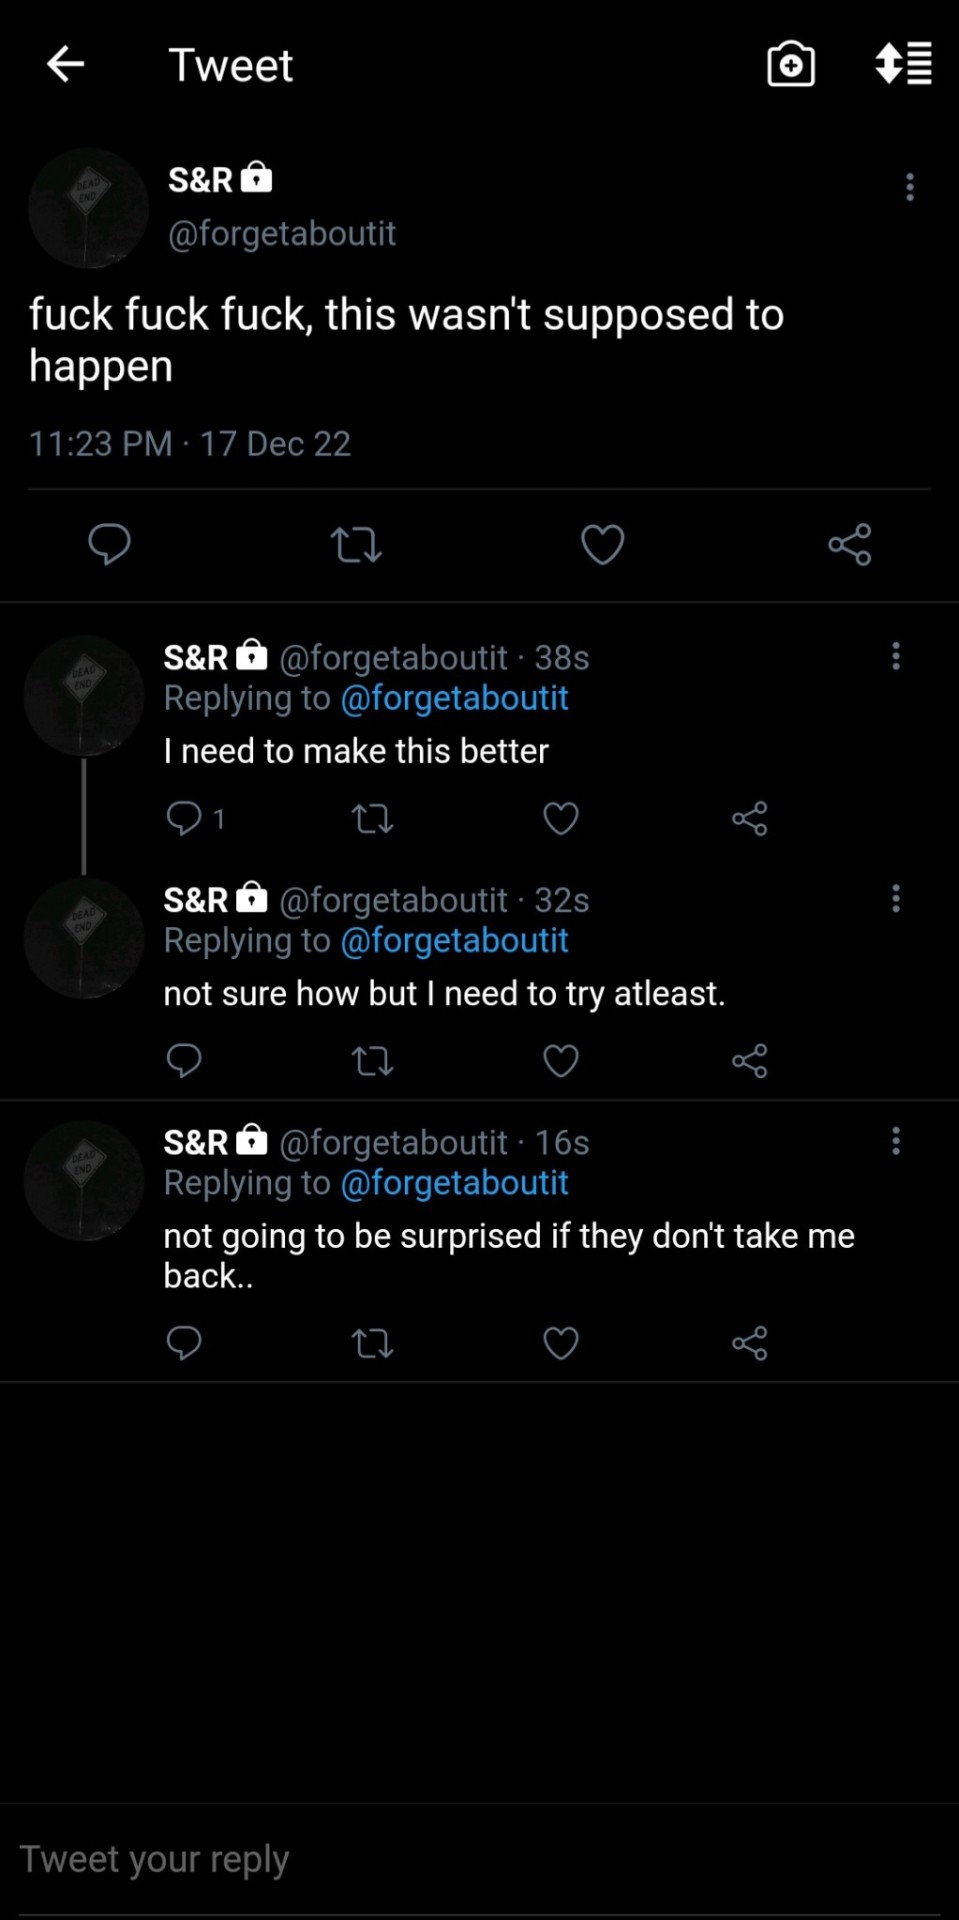Like the "I need to make this better" reply

[561, 818]
